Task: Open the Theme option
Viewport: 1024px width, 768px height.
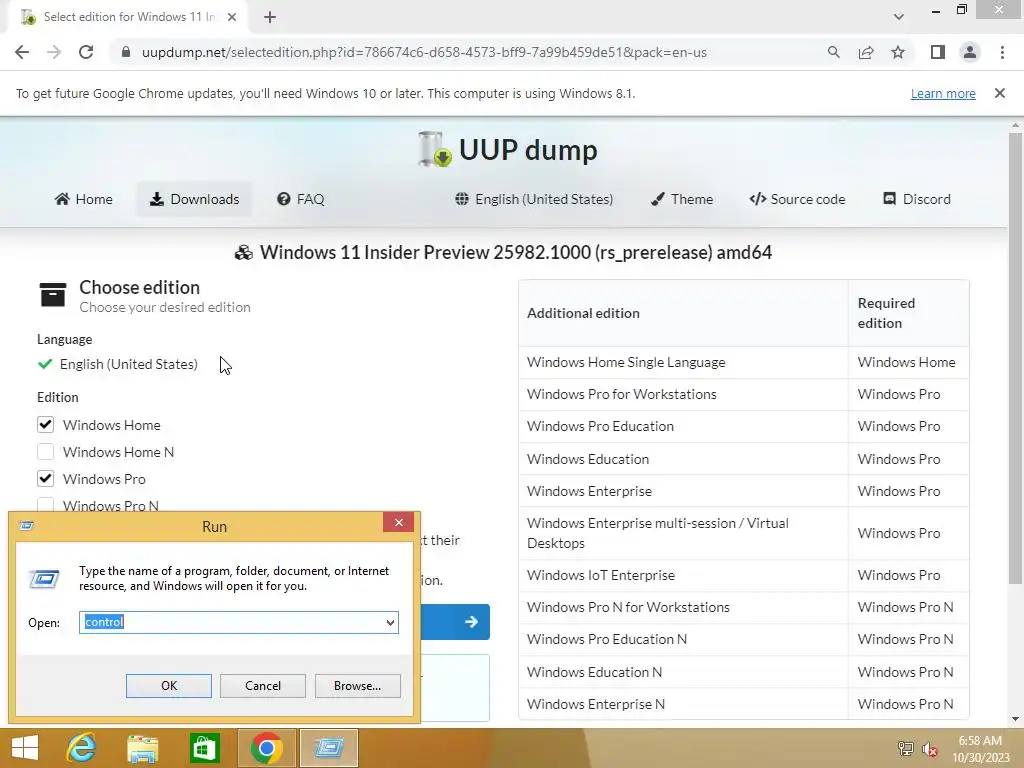Action: pos(681,199)
